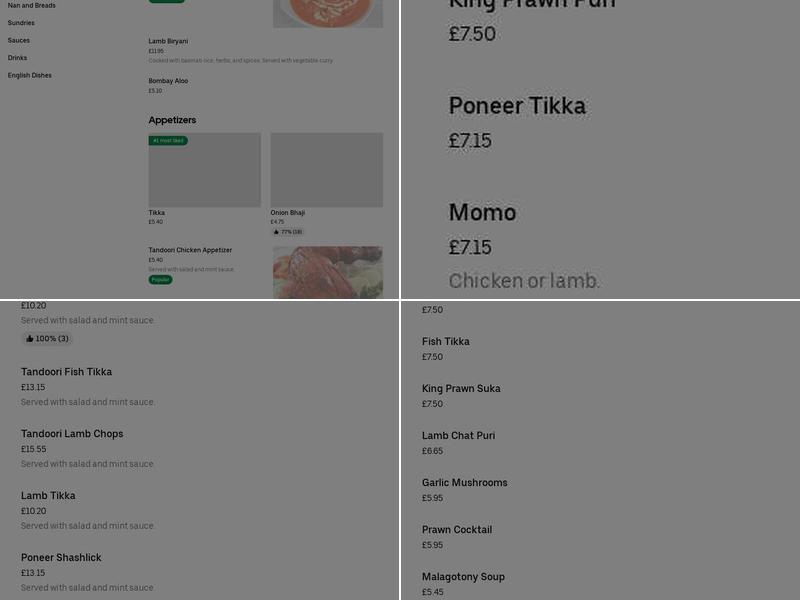
Task: Select 'Sundries' from the category list
Action: click(19, 22)
